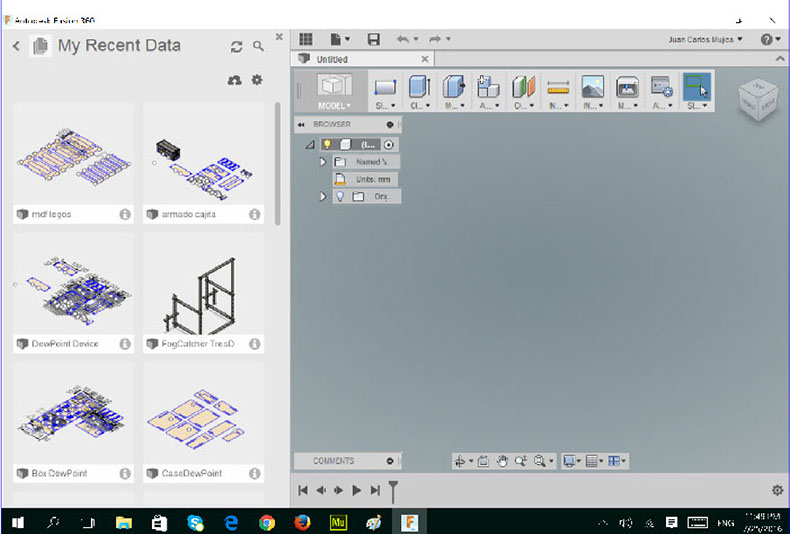Expand the Origin folder

point(323,196)
